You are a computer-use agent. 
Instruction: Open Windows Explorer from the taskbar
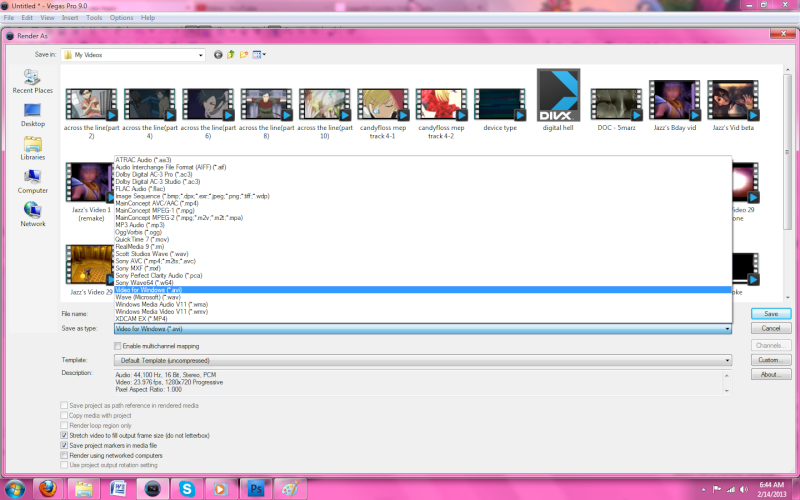coord(83,489)
